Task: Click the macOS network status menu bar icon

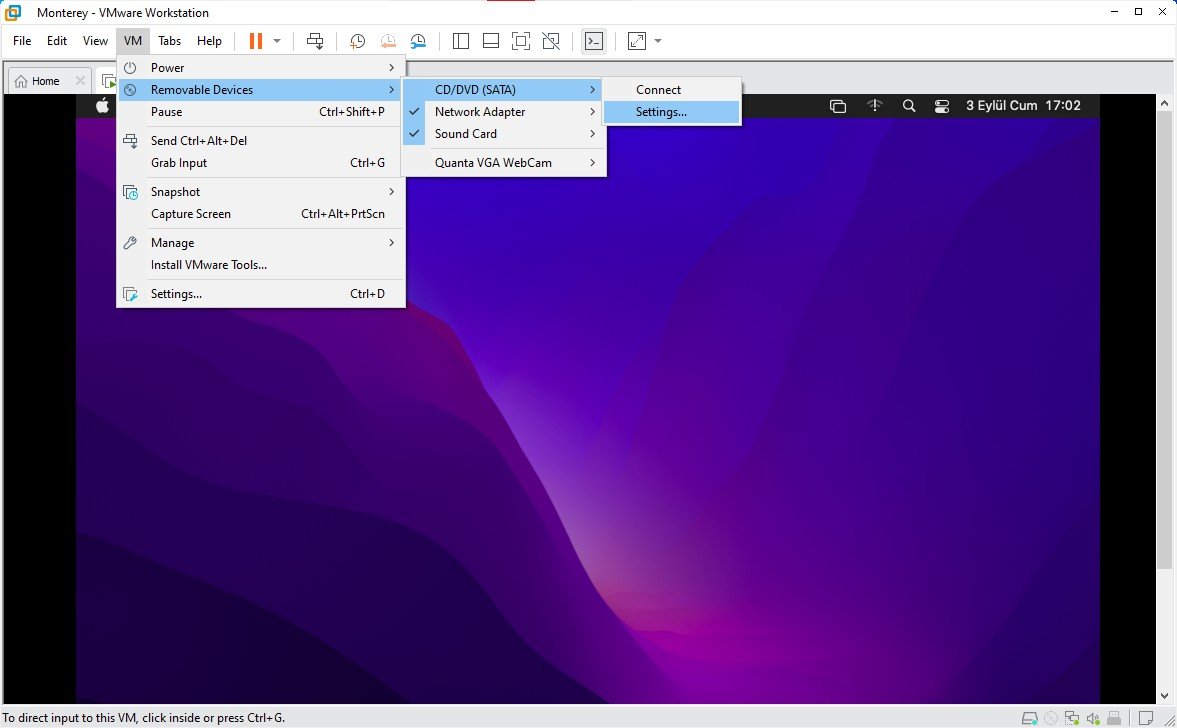Action: click(874, 106)
